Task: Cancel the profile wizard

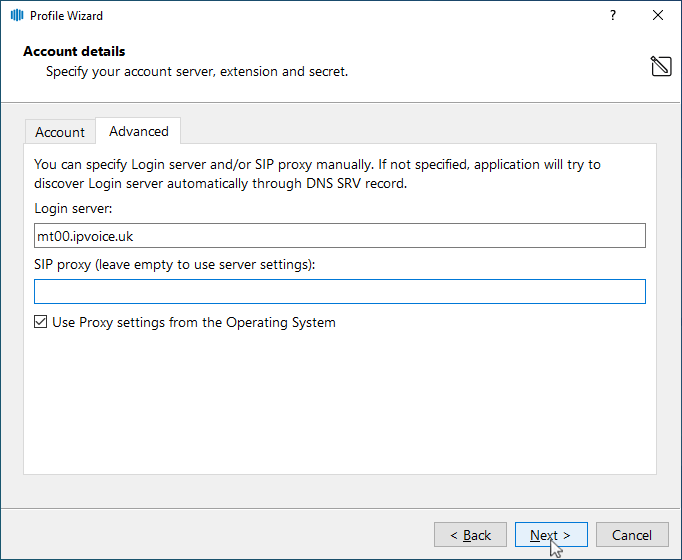Action: [x=632, y=535]
